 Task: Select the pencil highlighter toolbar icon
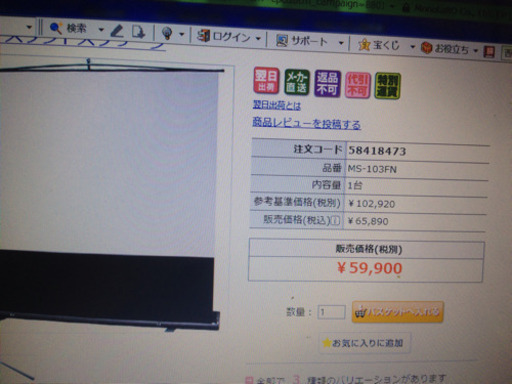116,31
